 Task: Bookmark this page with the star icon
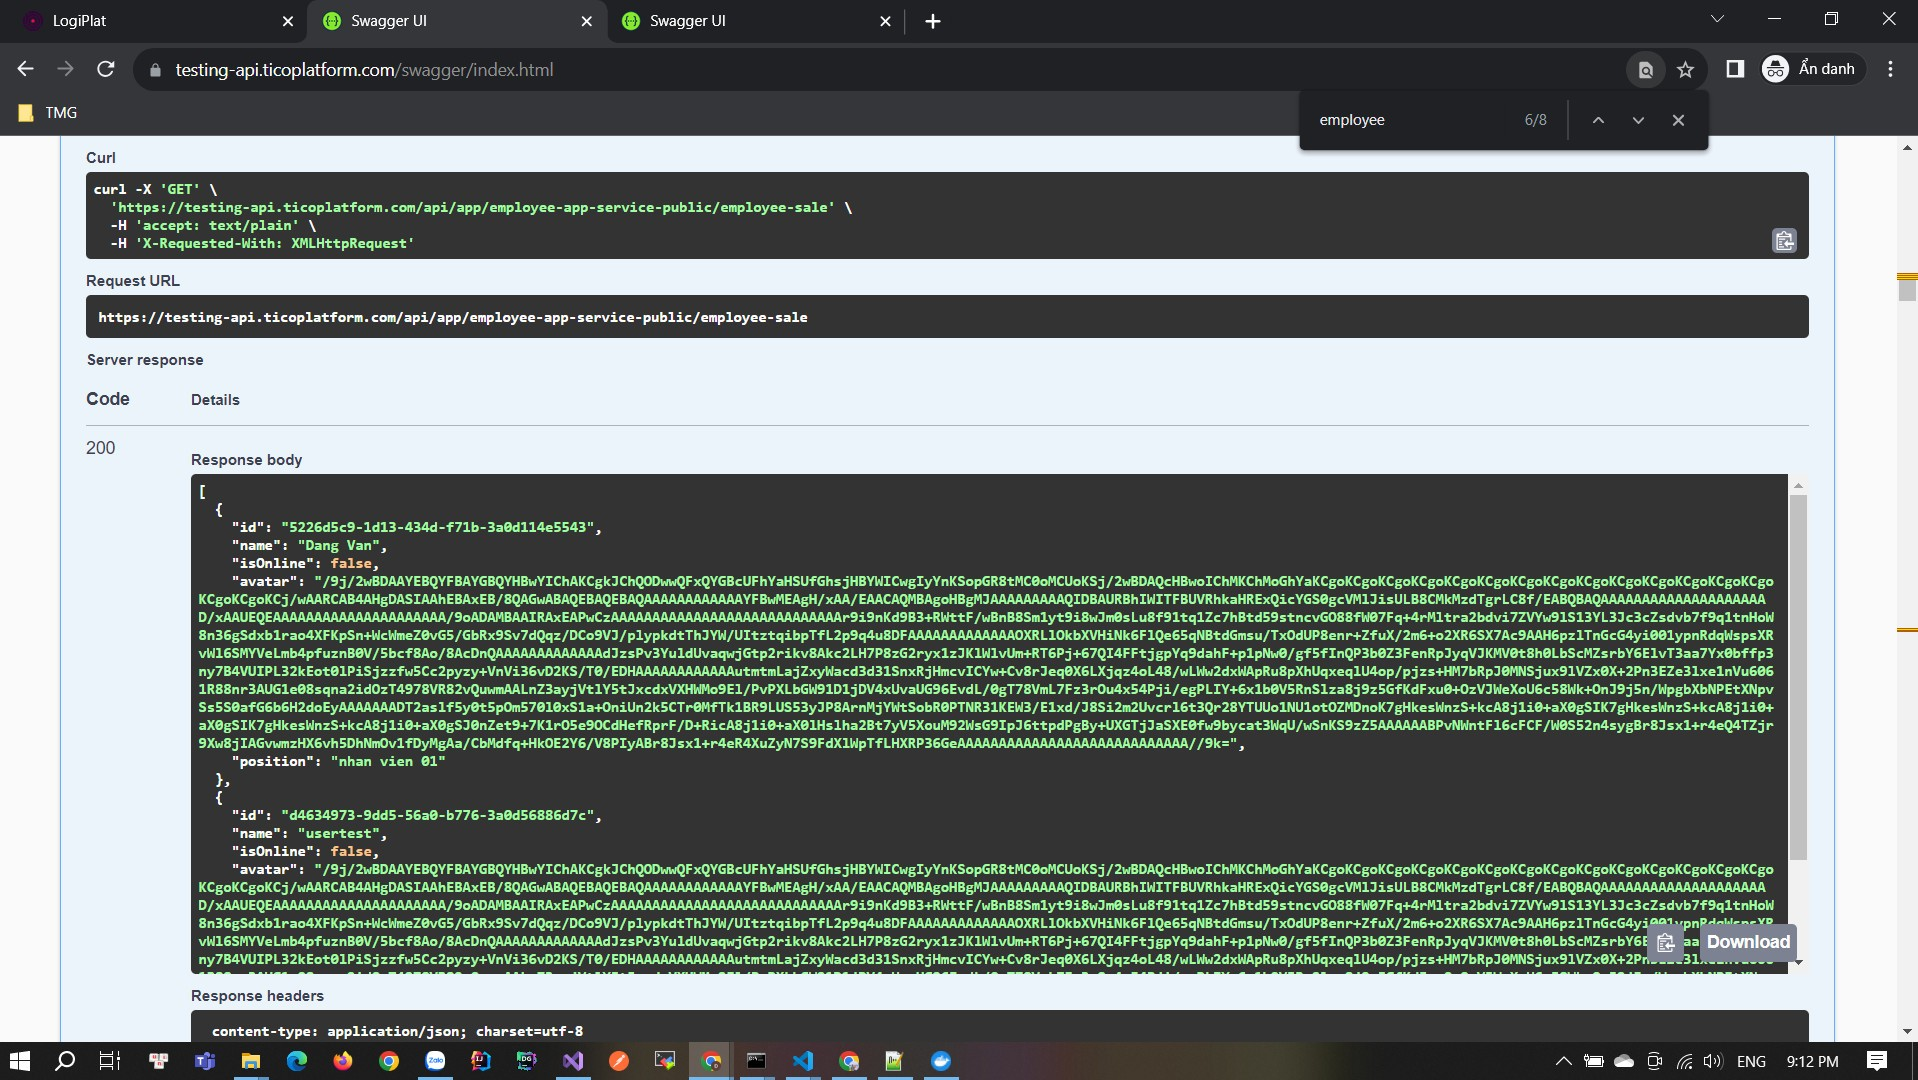1686,70
